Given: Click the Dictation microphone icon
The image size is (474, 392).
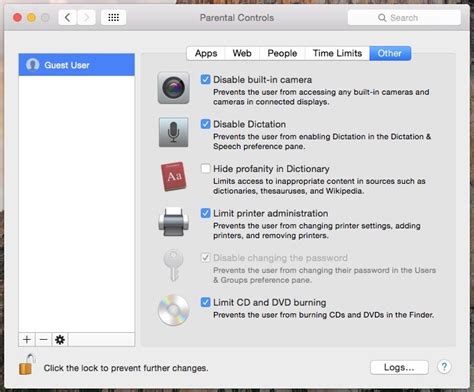Looking at the screenshot, I should tap(173, 132).
